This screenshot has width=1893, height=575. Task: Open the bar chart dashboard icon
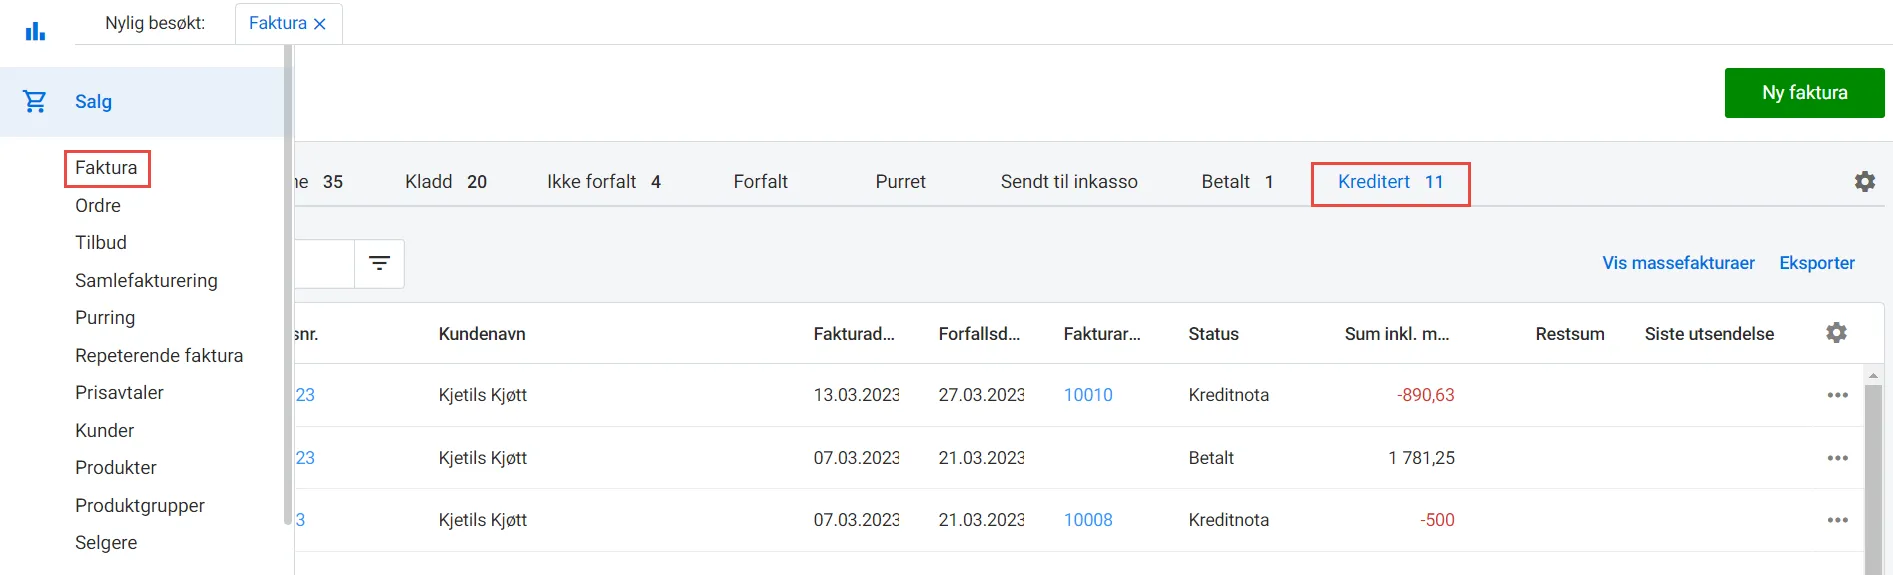click(x=36, y=31)
